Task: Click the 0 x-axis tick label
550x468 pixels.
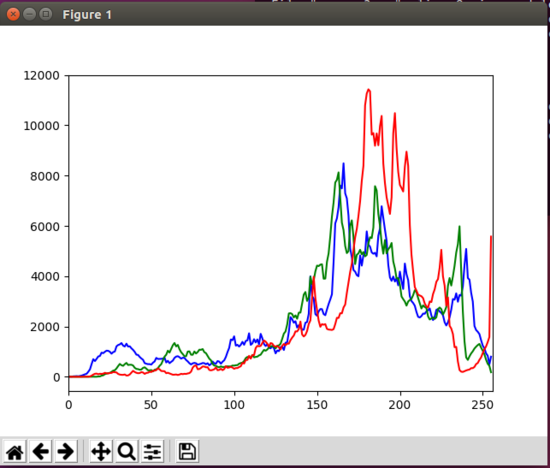Action: pos(69,405)
